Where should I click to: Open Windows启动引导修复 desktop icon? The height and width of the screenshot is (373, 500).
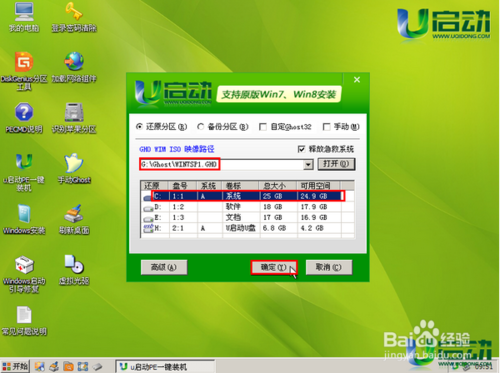tap(24, 274)
